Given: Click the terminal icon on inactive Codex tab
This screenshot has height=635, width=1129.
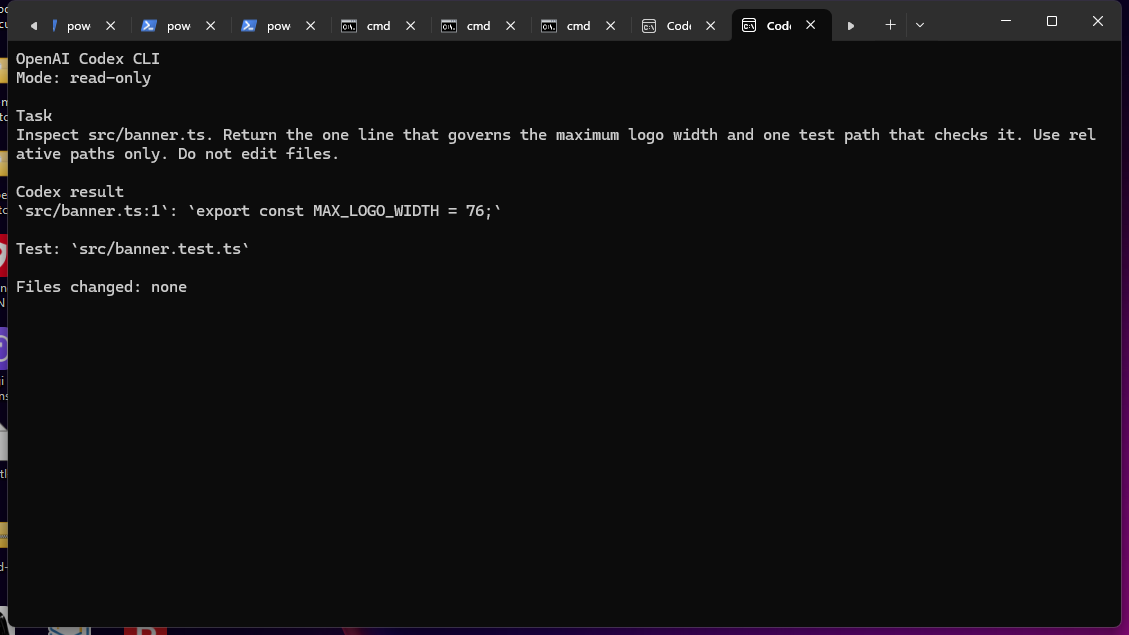Looking at the screenshot, I should coord(649,26).
